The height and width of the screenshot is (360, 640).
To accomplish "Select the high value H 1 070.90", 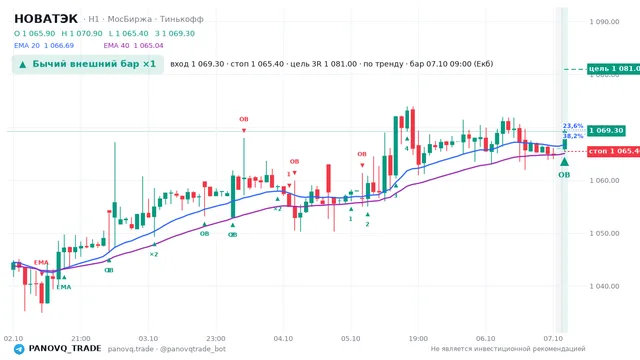I will click(x=82, y=33).
